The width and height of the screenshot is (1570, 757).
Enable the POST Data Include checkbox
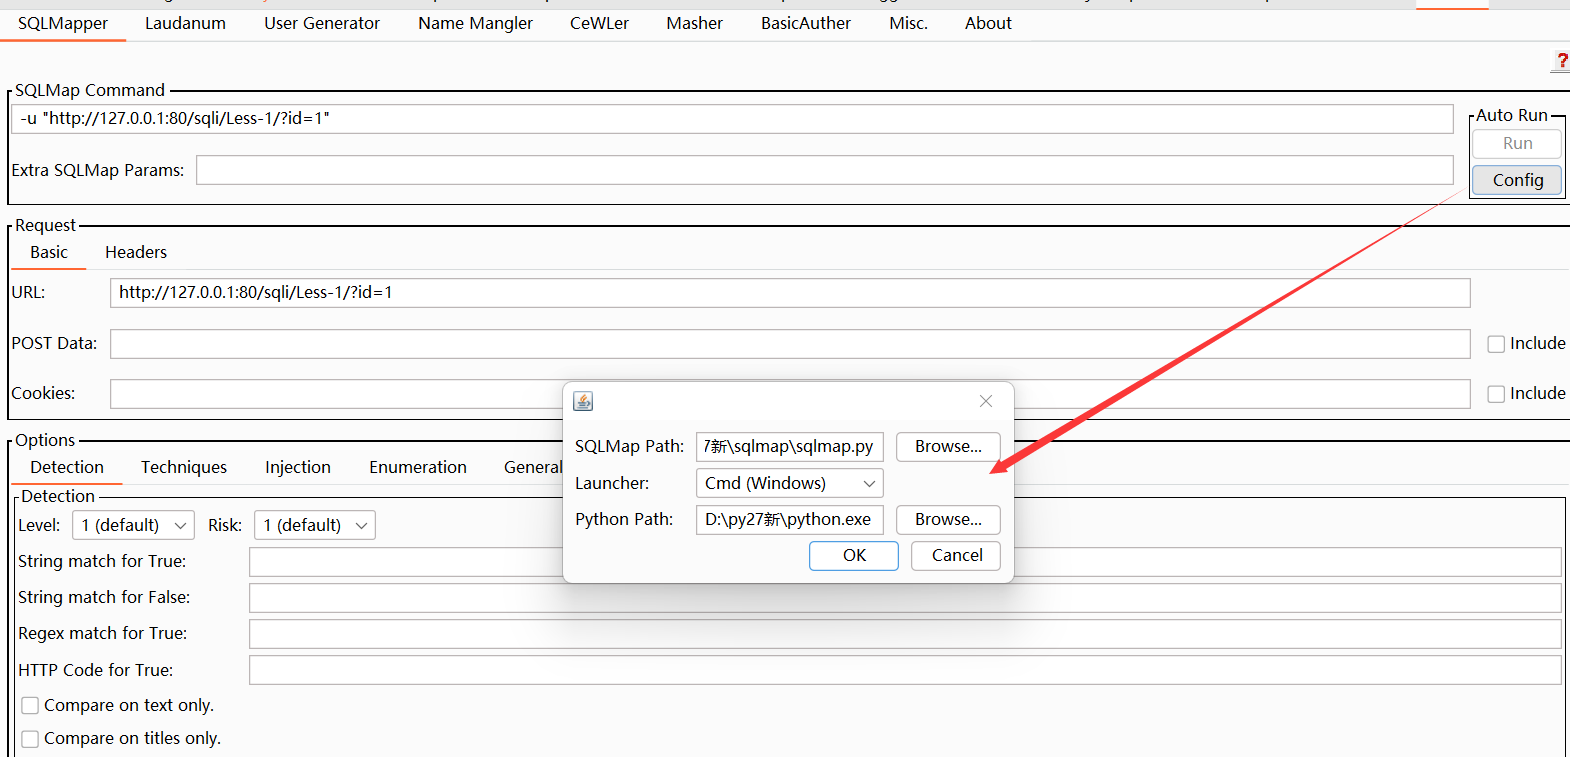point(1496,344)
